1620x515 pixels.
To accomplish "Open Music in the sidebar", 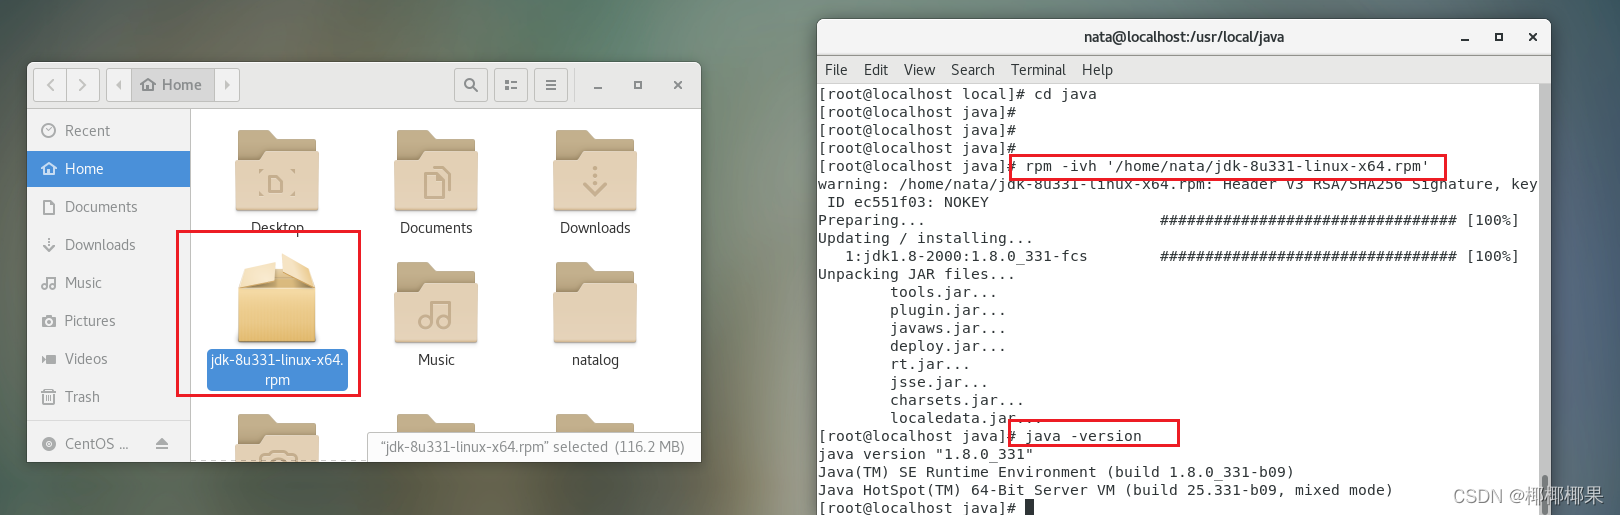I will click(108, 283).
